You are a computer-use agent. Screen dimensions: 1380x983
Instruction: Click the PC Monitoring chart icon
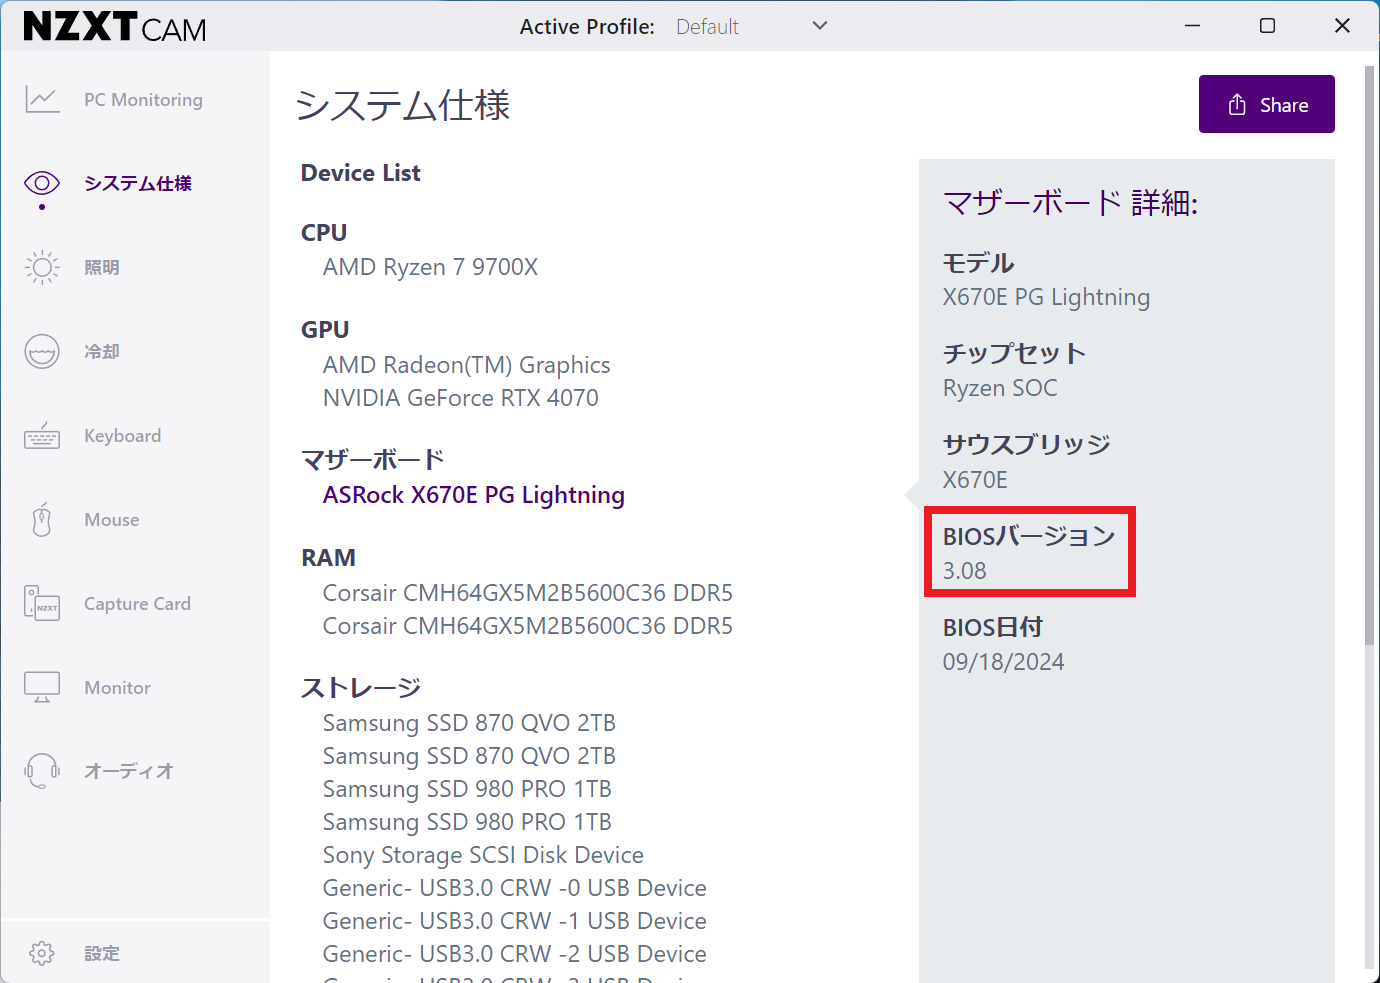[42, 99]
